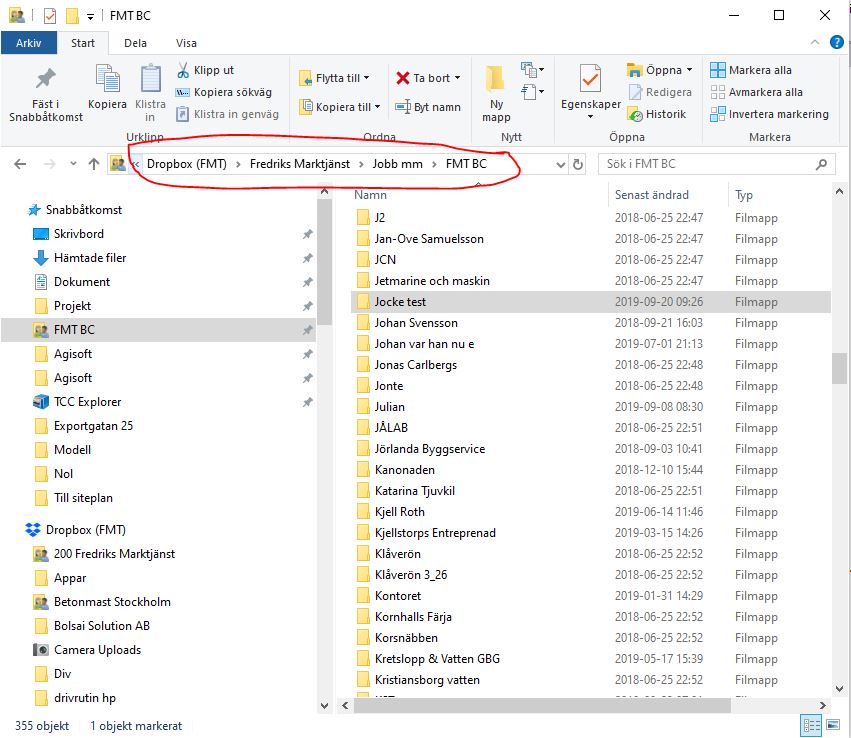This screenshot has height=738, width=851.
Task: Select the Kjellstorps Entreprenad folder
Action: coord(591,533)
